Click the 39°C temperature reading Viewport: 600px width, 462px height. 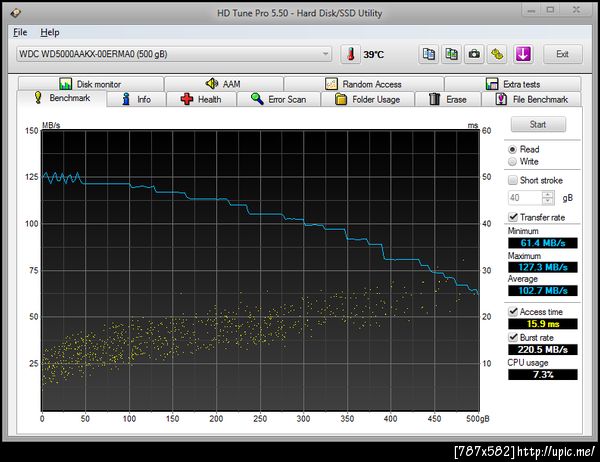pos(373,54)
